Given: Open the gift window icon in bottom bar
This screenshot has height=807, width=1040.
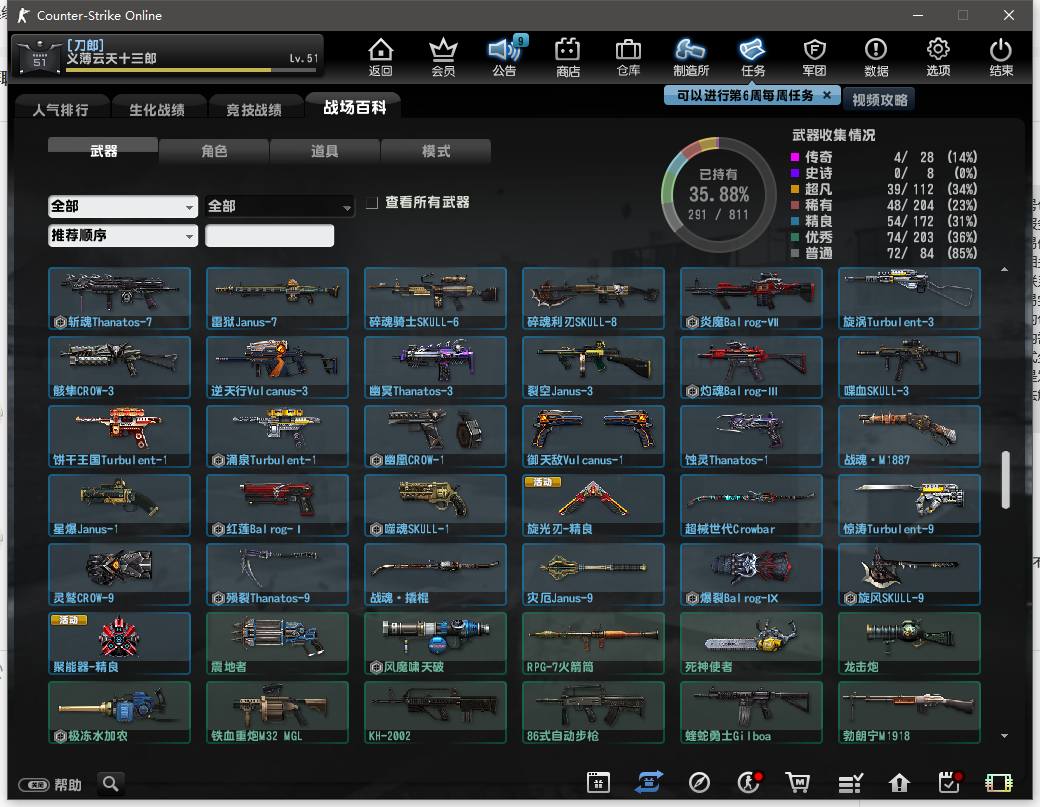Looking at the screenshot, I should [x=598, y=783].
